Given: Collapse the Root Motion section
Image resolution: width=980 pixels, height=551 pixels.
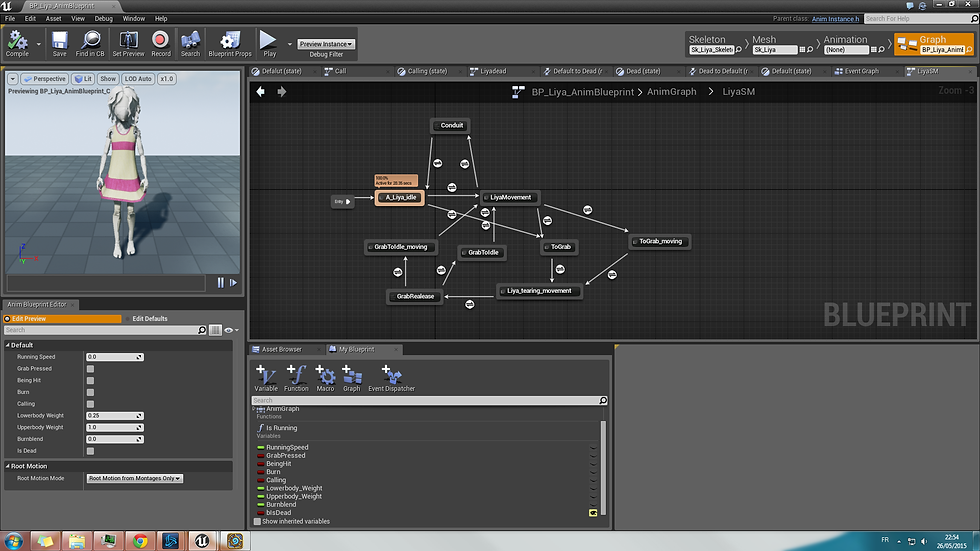Looking at the screenshot, I should point(8,467).
